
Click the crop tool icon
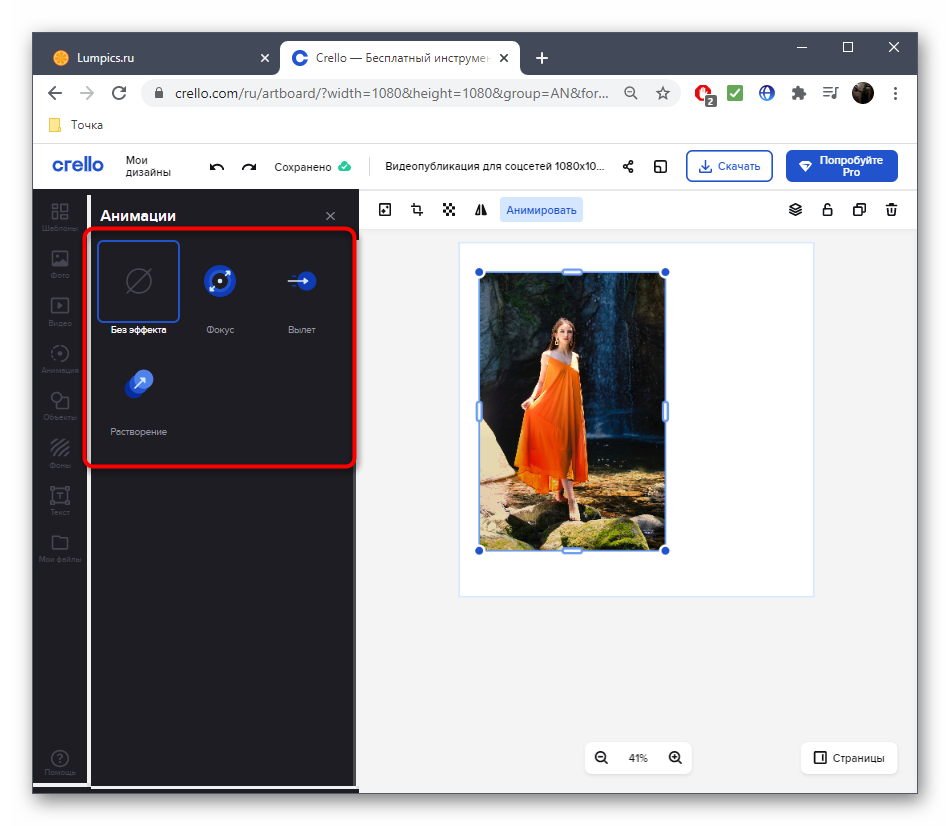click(x=417, y=210)
